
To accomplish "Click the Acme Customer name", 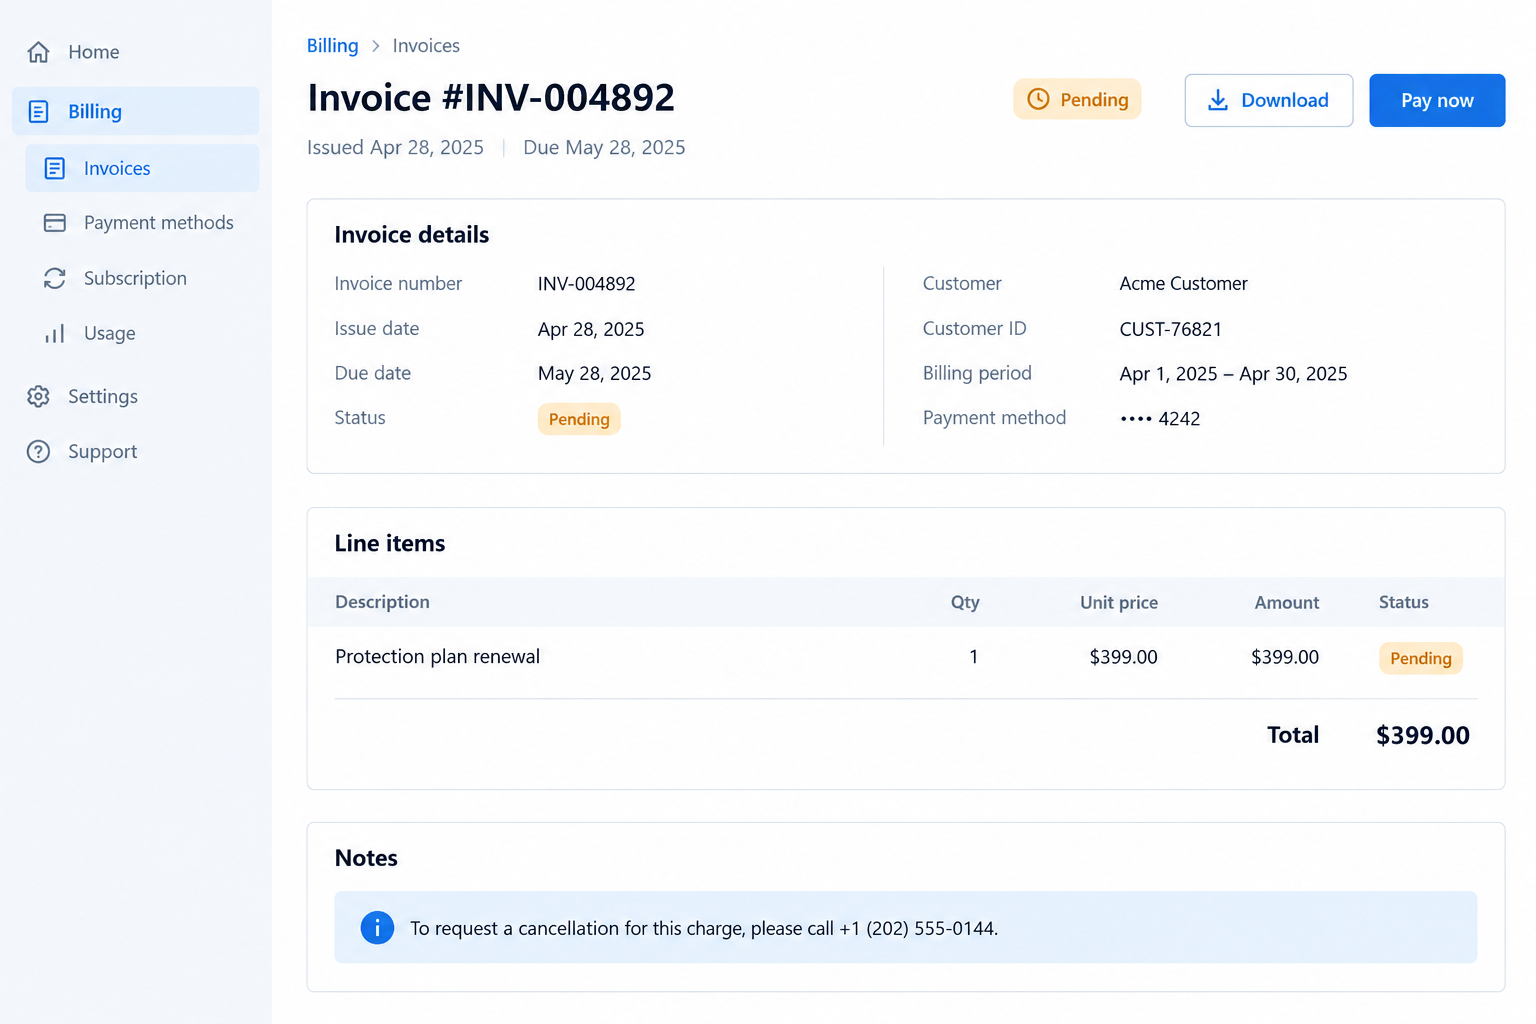I will point(1184,284).
